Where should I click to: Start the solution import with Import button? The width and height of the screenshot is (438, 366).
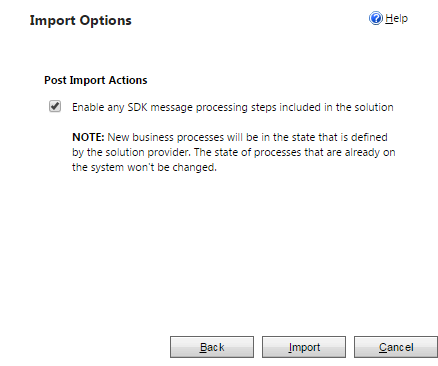coord(304,347)
